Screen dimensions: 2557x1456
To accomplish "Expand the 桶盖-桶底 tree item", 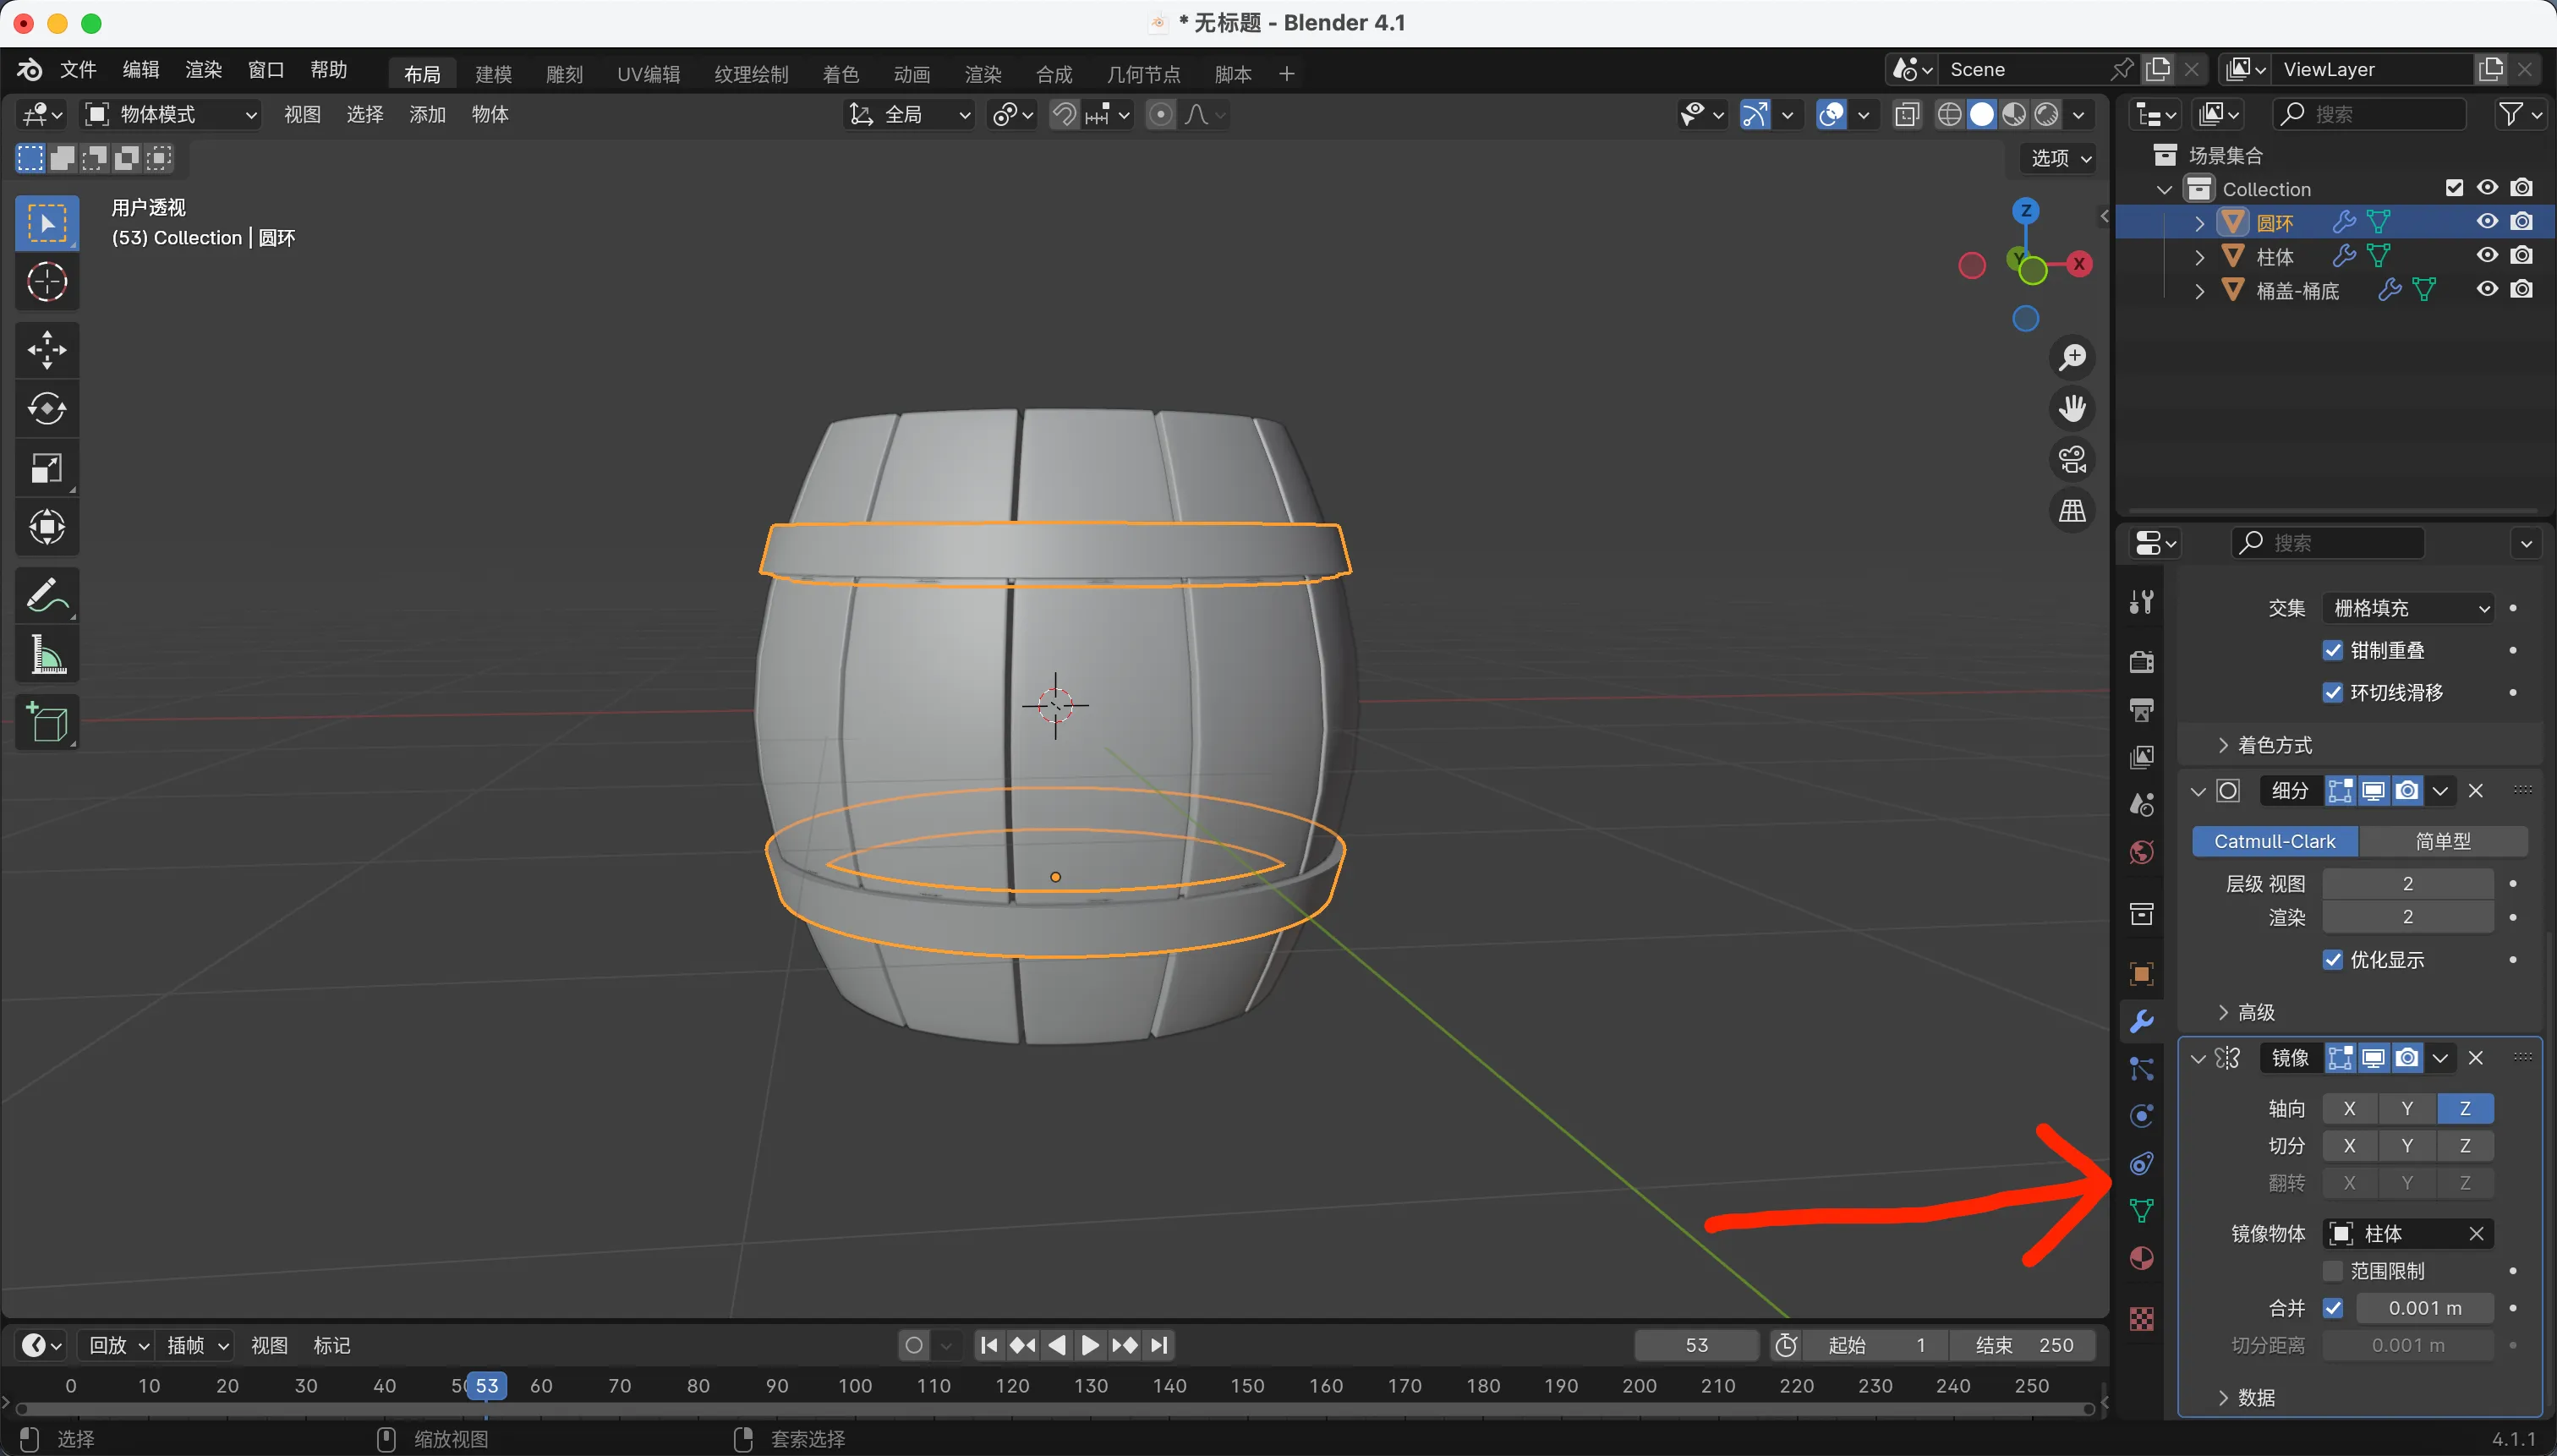I will [2199, 291].
